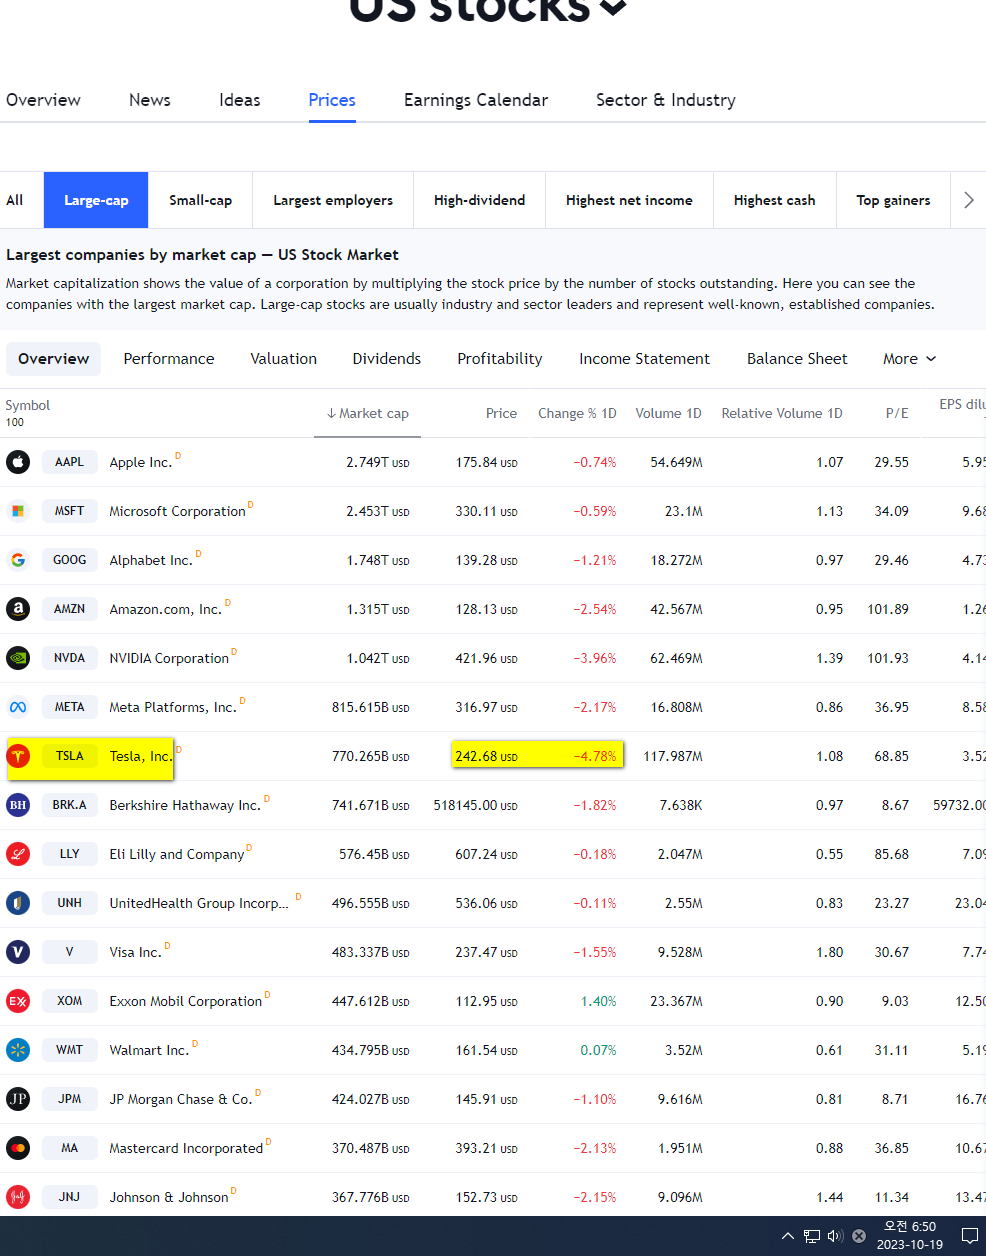
Task: Open the TSLA ticker symbol
Action: [x=70, y=756]
